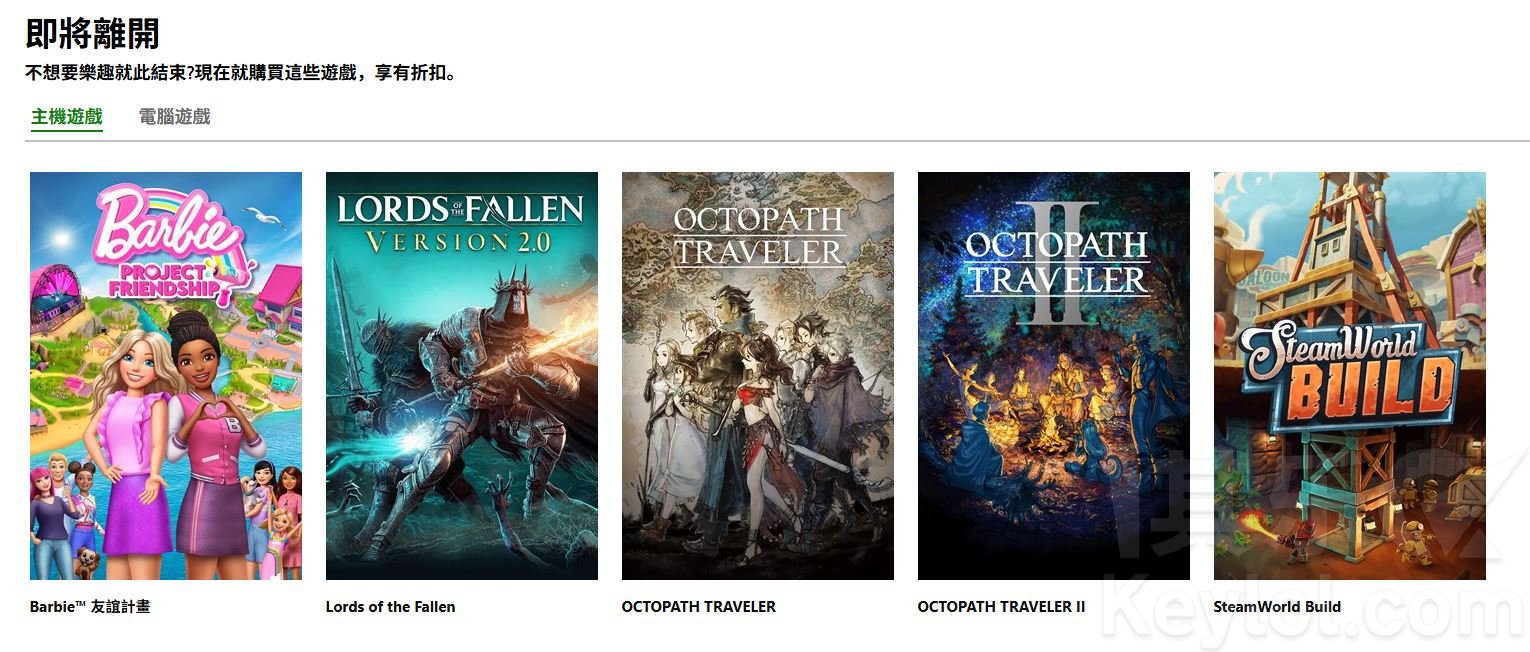1530x652 pixels.
Task: Select the OCTOPATH TRAVELER II cover image
Action: [x=1054, y=376]
